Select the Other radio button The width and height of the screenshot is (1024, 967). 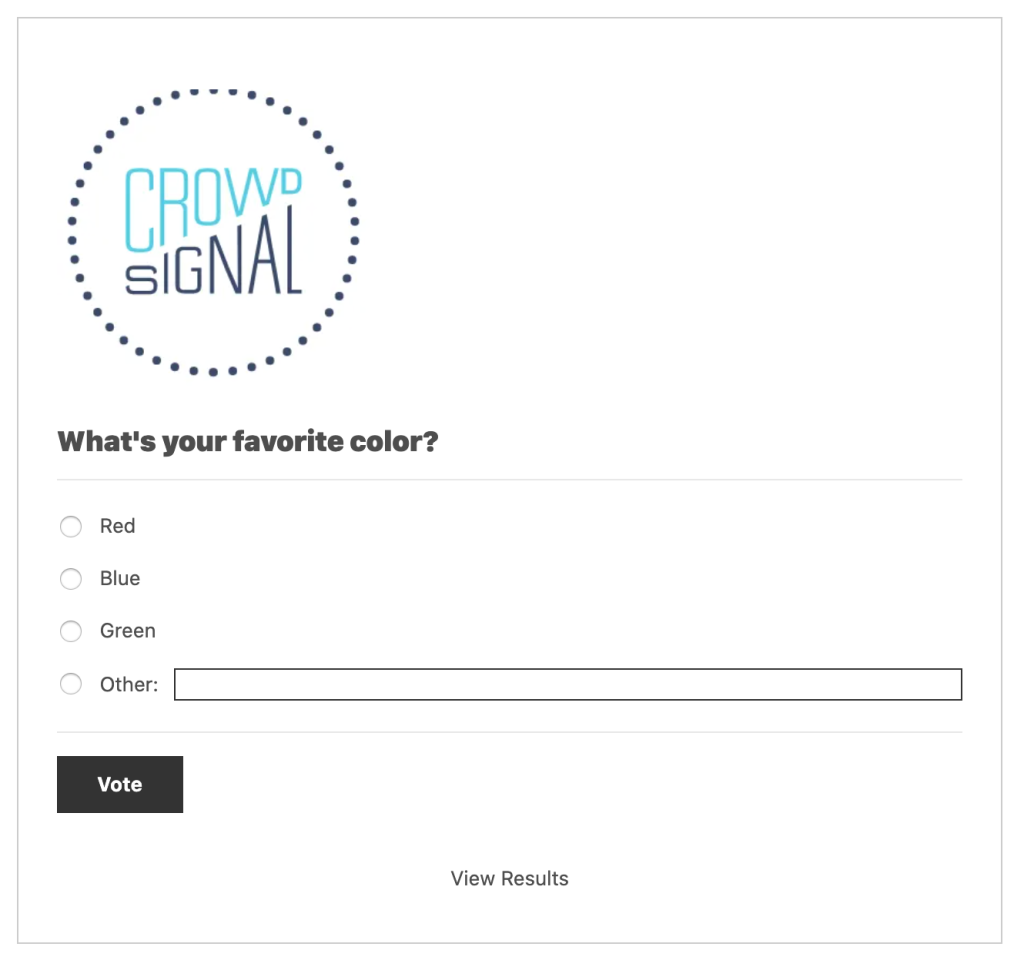(71, 685)
